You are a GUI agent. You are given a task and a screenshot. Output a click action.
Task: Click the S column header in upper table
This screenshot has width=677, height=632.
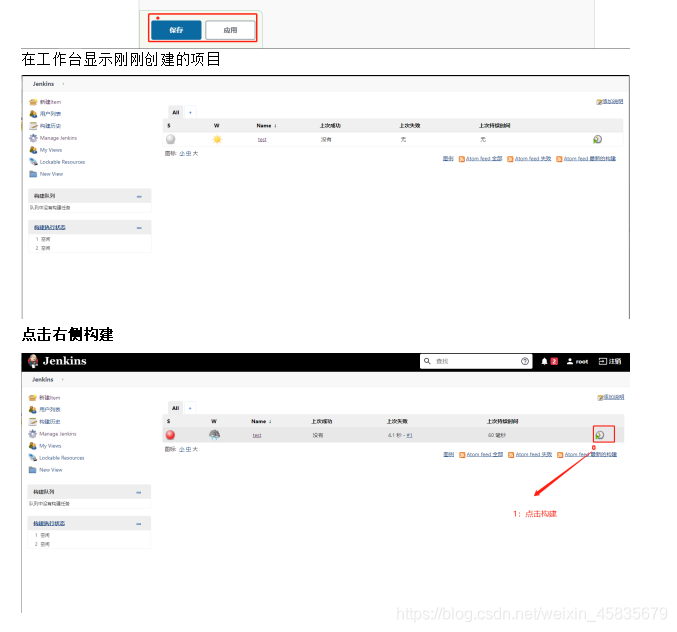pos(169,126)
